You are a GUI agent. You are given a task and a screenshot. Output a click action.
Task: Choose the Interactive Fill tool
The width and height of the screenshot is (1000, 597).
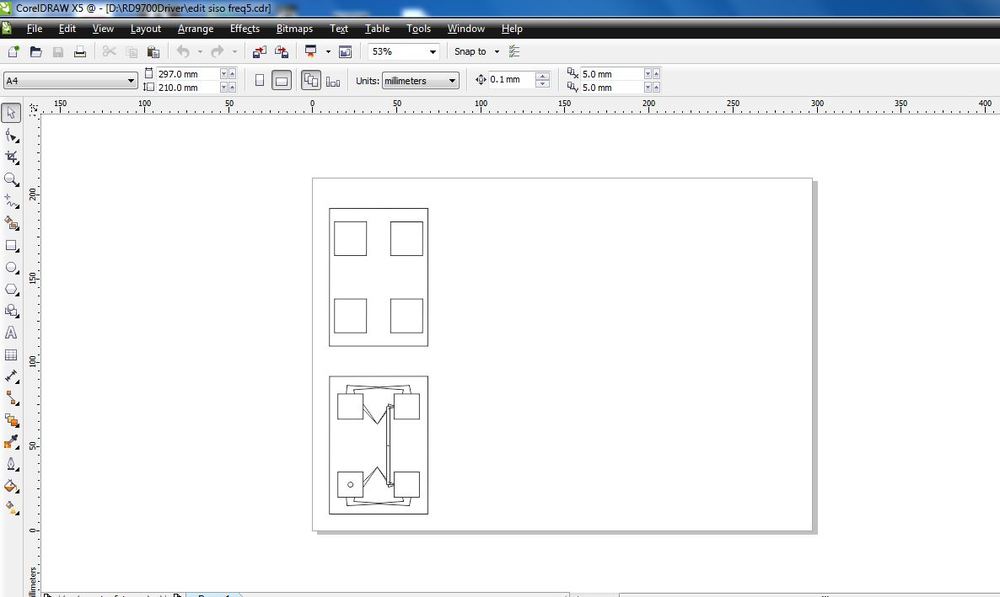point(11,508)
